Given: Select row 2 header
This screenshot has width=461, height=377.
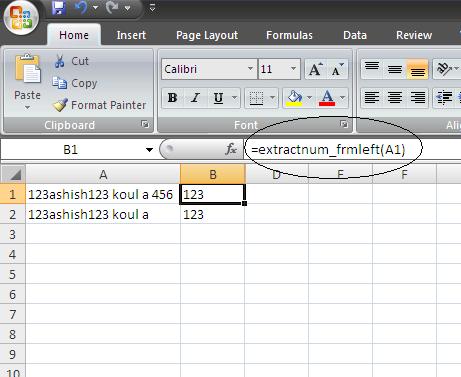Looking at the screenshot, I should 13,214.
